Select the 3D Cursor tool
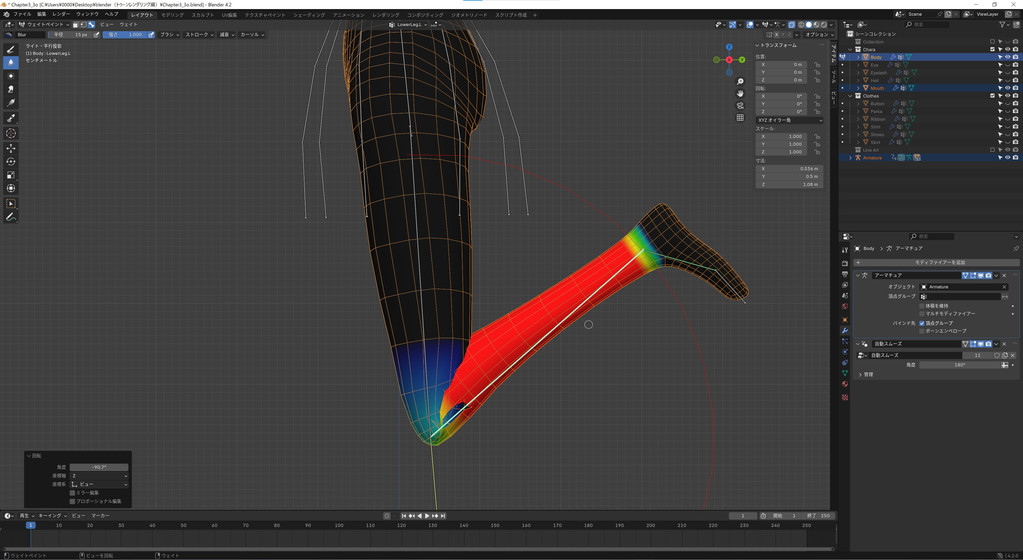 (x=10, y=133)
